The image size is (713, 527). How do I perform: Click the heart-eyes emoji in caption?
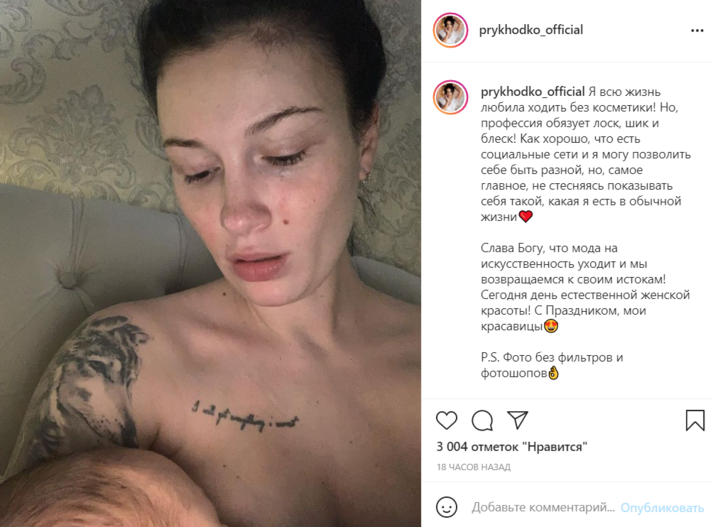551,326
